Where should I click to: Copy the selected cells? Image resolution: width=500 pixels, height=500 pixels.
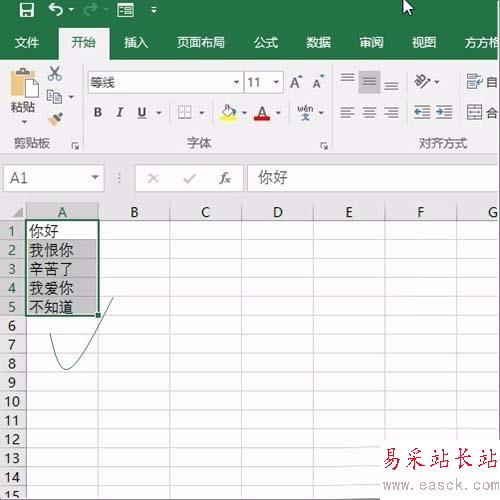point(54,97)
